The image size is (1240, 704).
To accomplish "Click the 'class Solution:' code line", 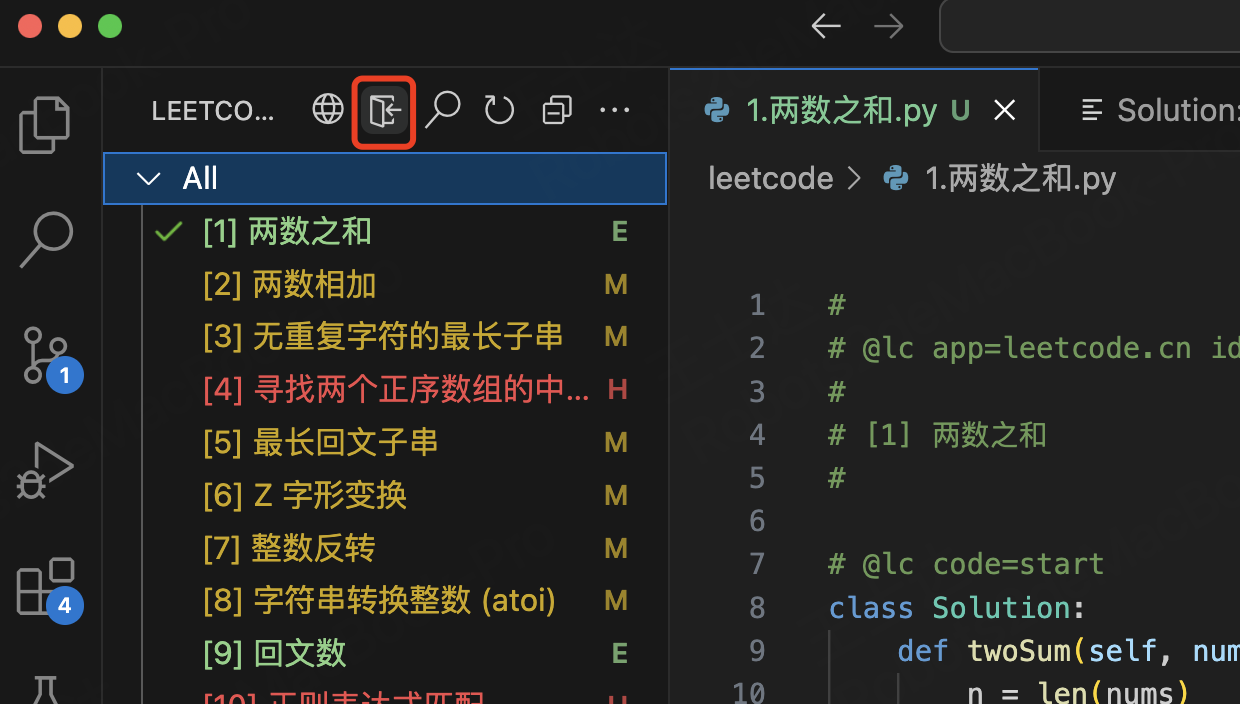I will point(957,608).
